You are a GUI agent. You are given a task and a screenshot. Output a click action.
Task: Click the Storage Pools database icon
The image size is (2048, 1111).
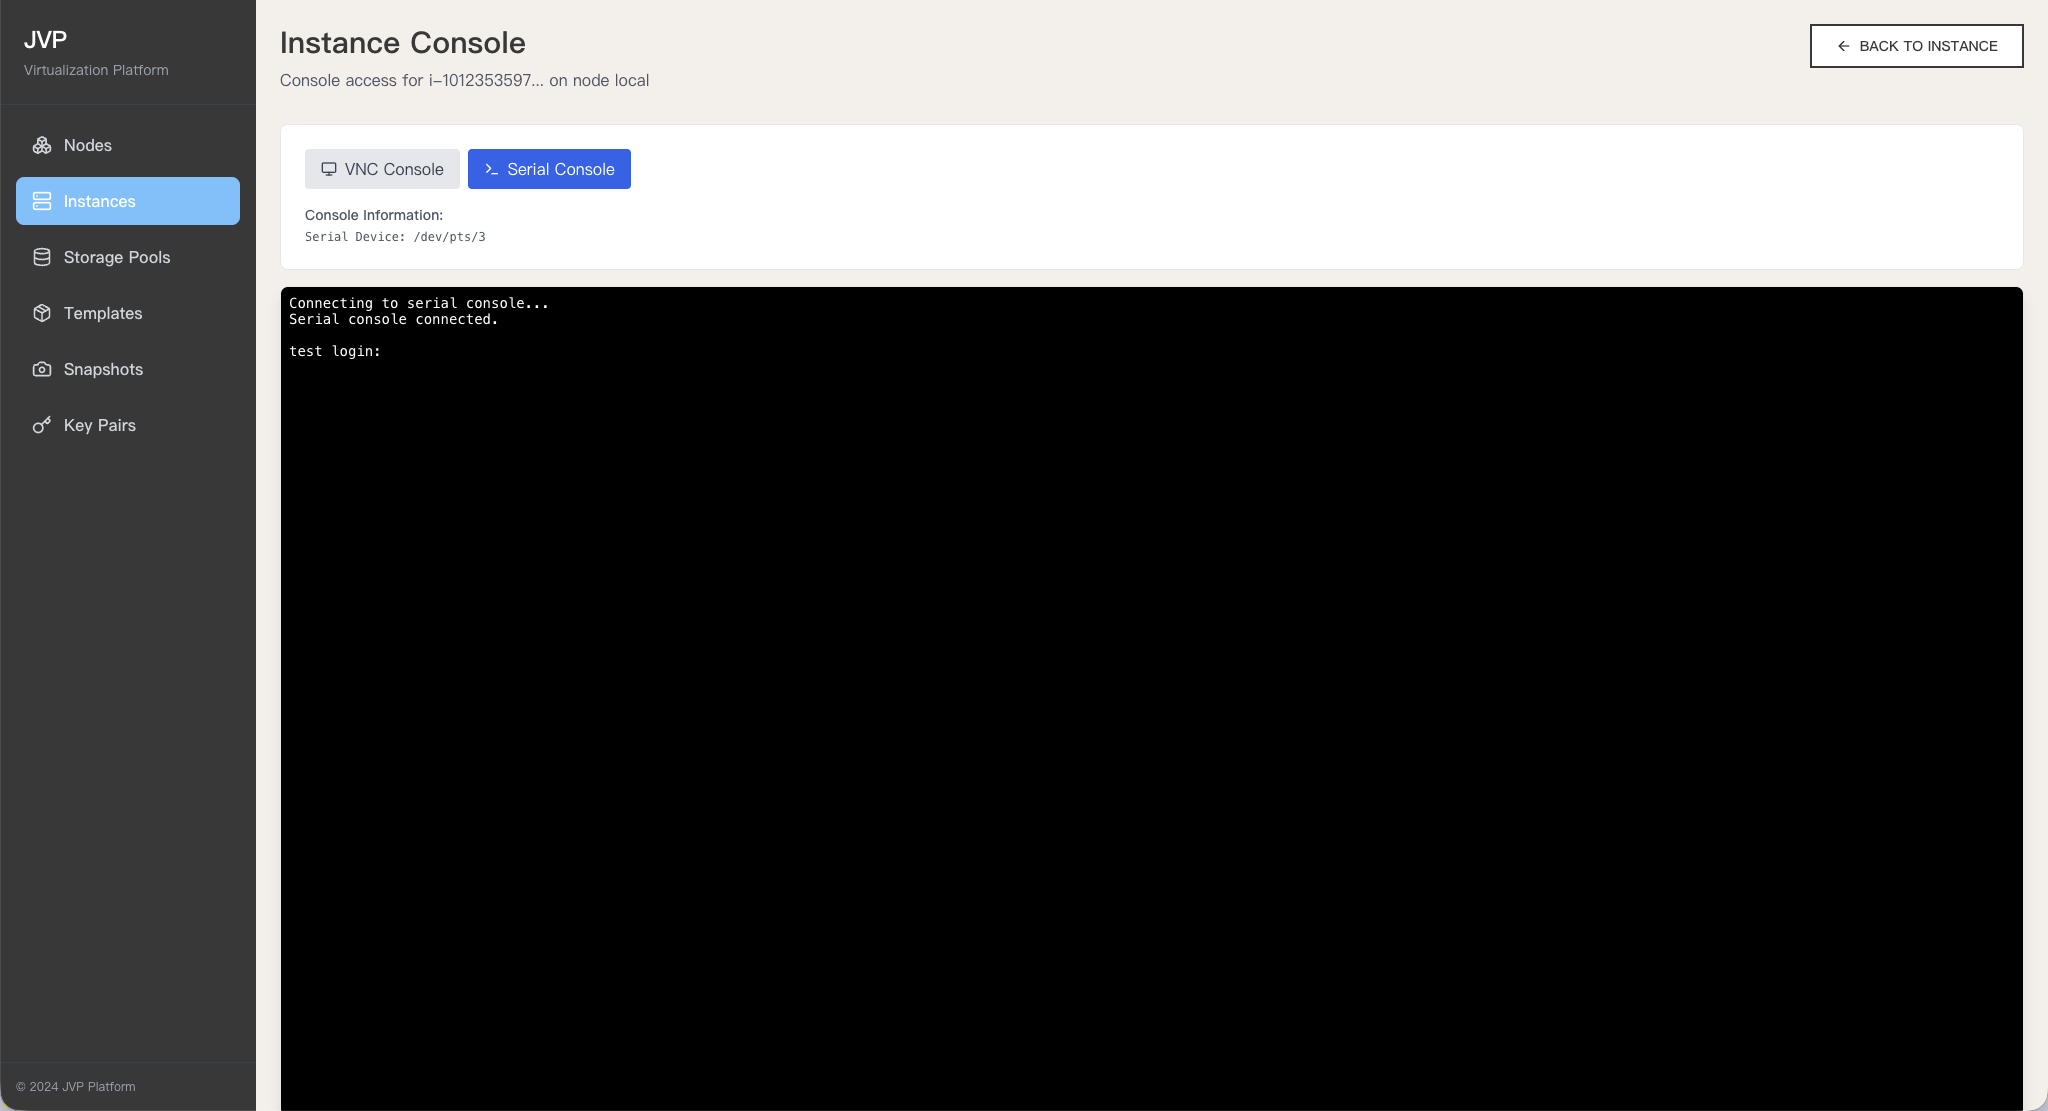(x=42, y=257)
